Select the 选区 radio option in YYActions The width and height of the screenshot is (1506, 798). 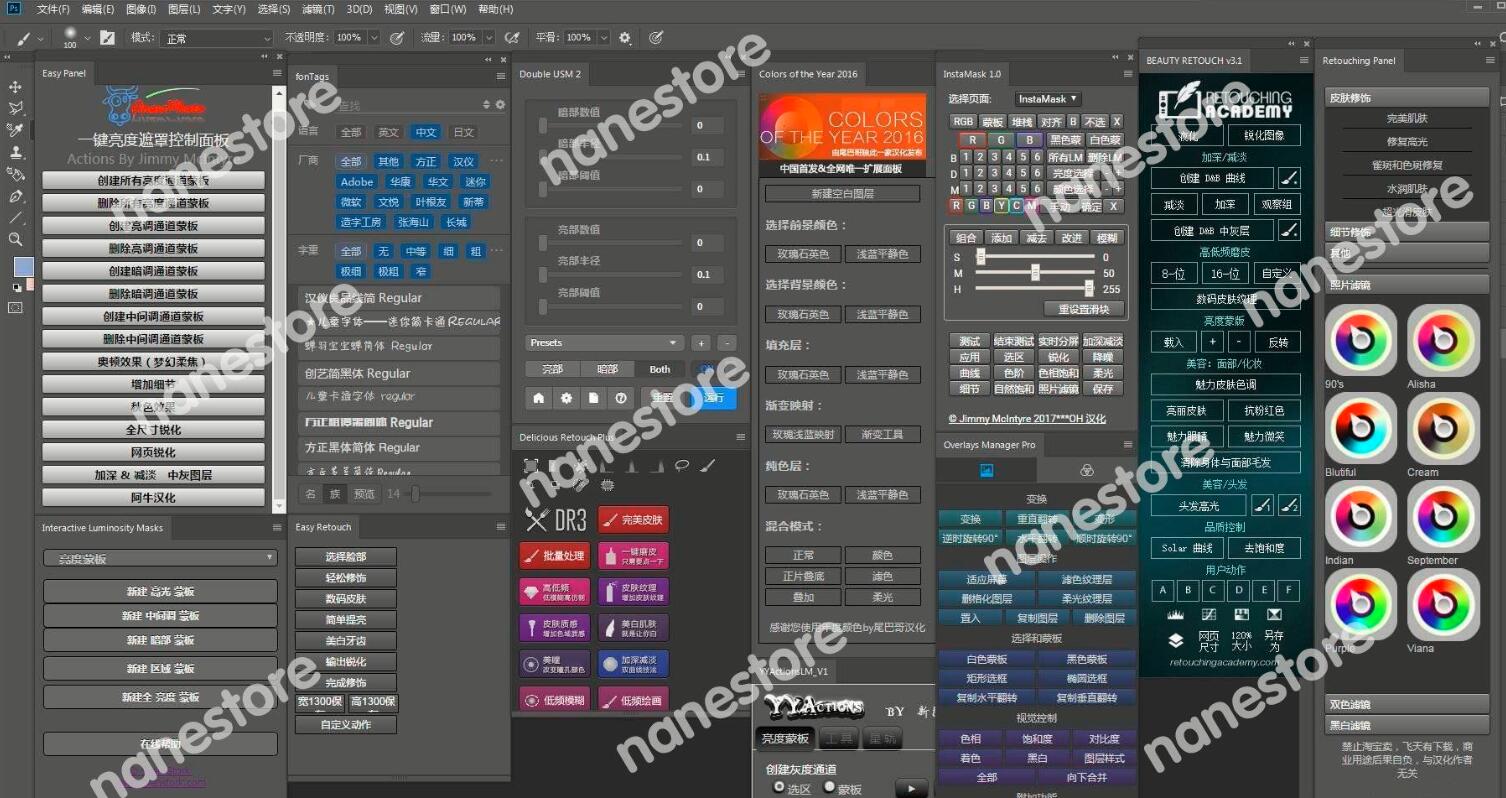(780, 788)
